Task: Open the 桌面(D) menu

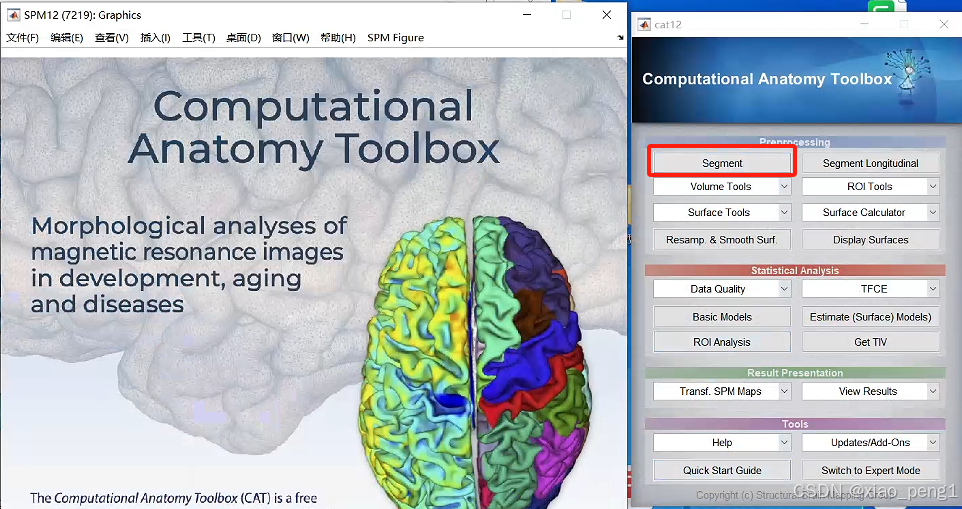Action: tap(244, 37)
